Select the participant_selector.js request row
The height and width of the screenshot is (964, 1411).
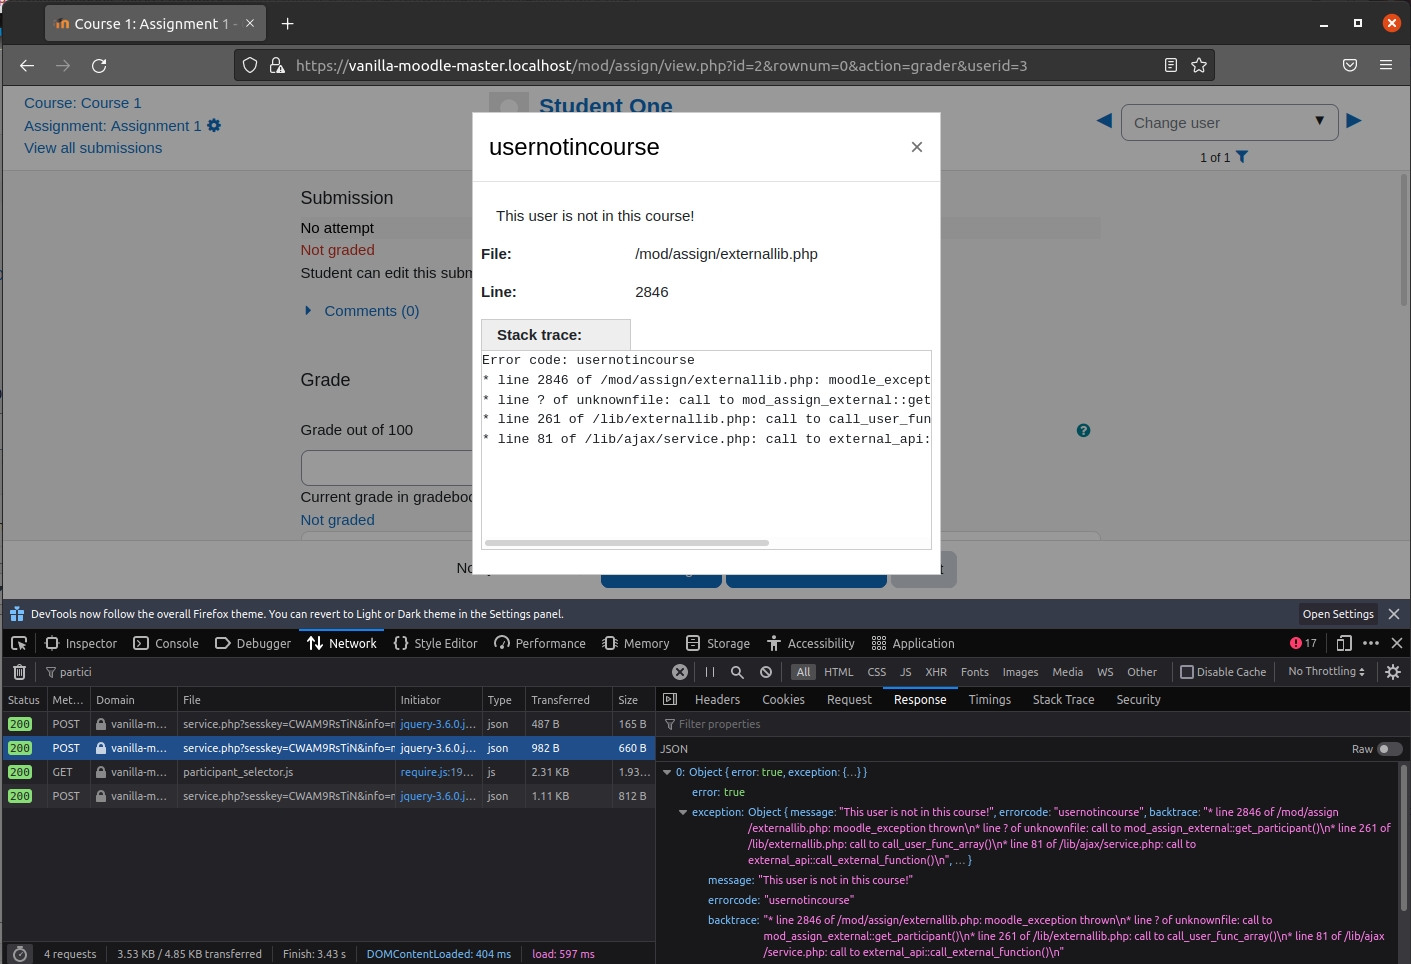pyautogui.click(x=328, y=772)
